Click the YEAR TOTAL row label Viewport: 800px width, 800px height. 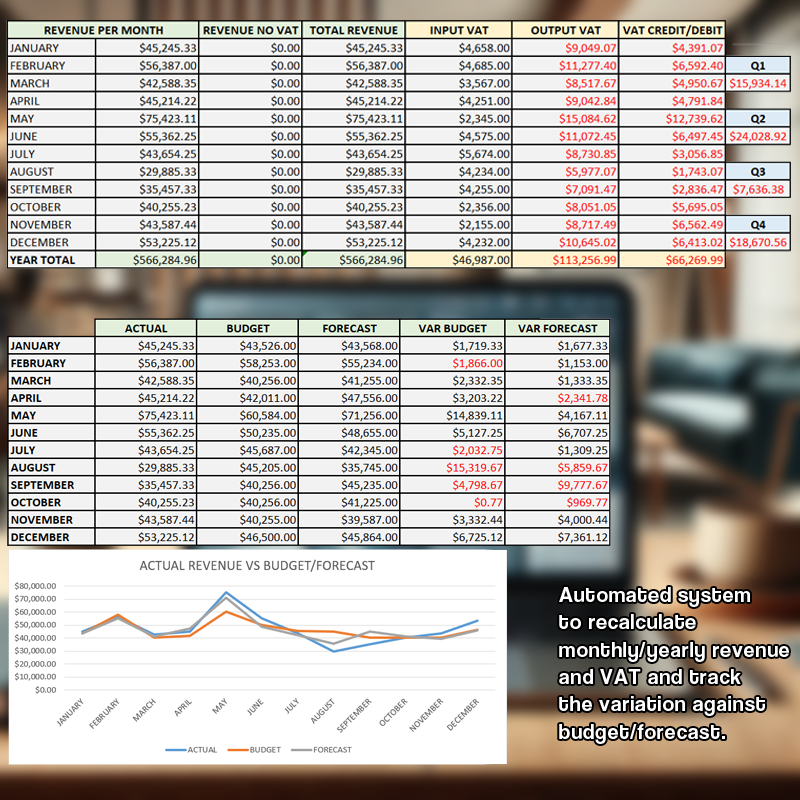pos(52,260)
